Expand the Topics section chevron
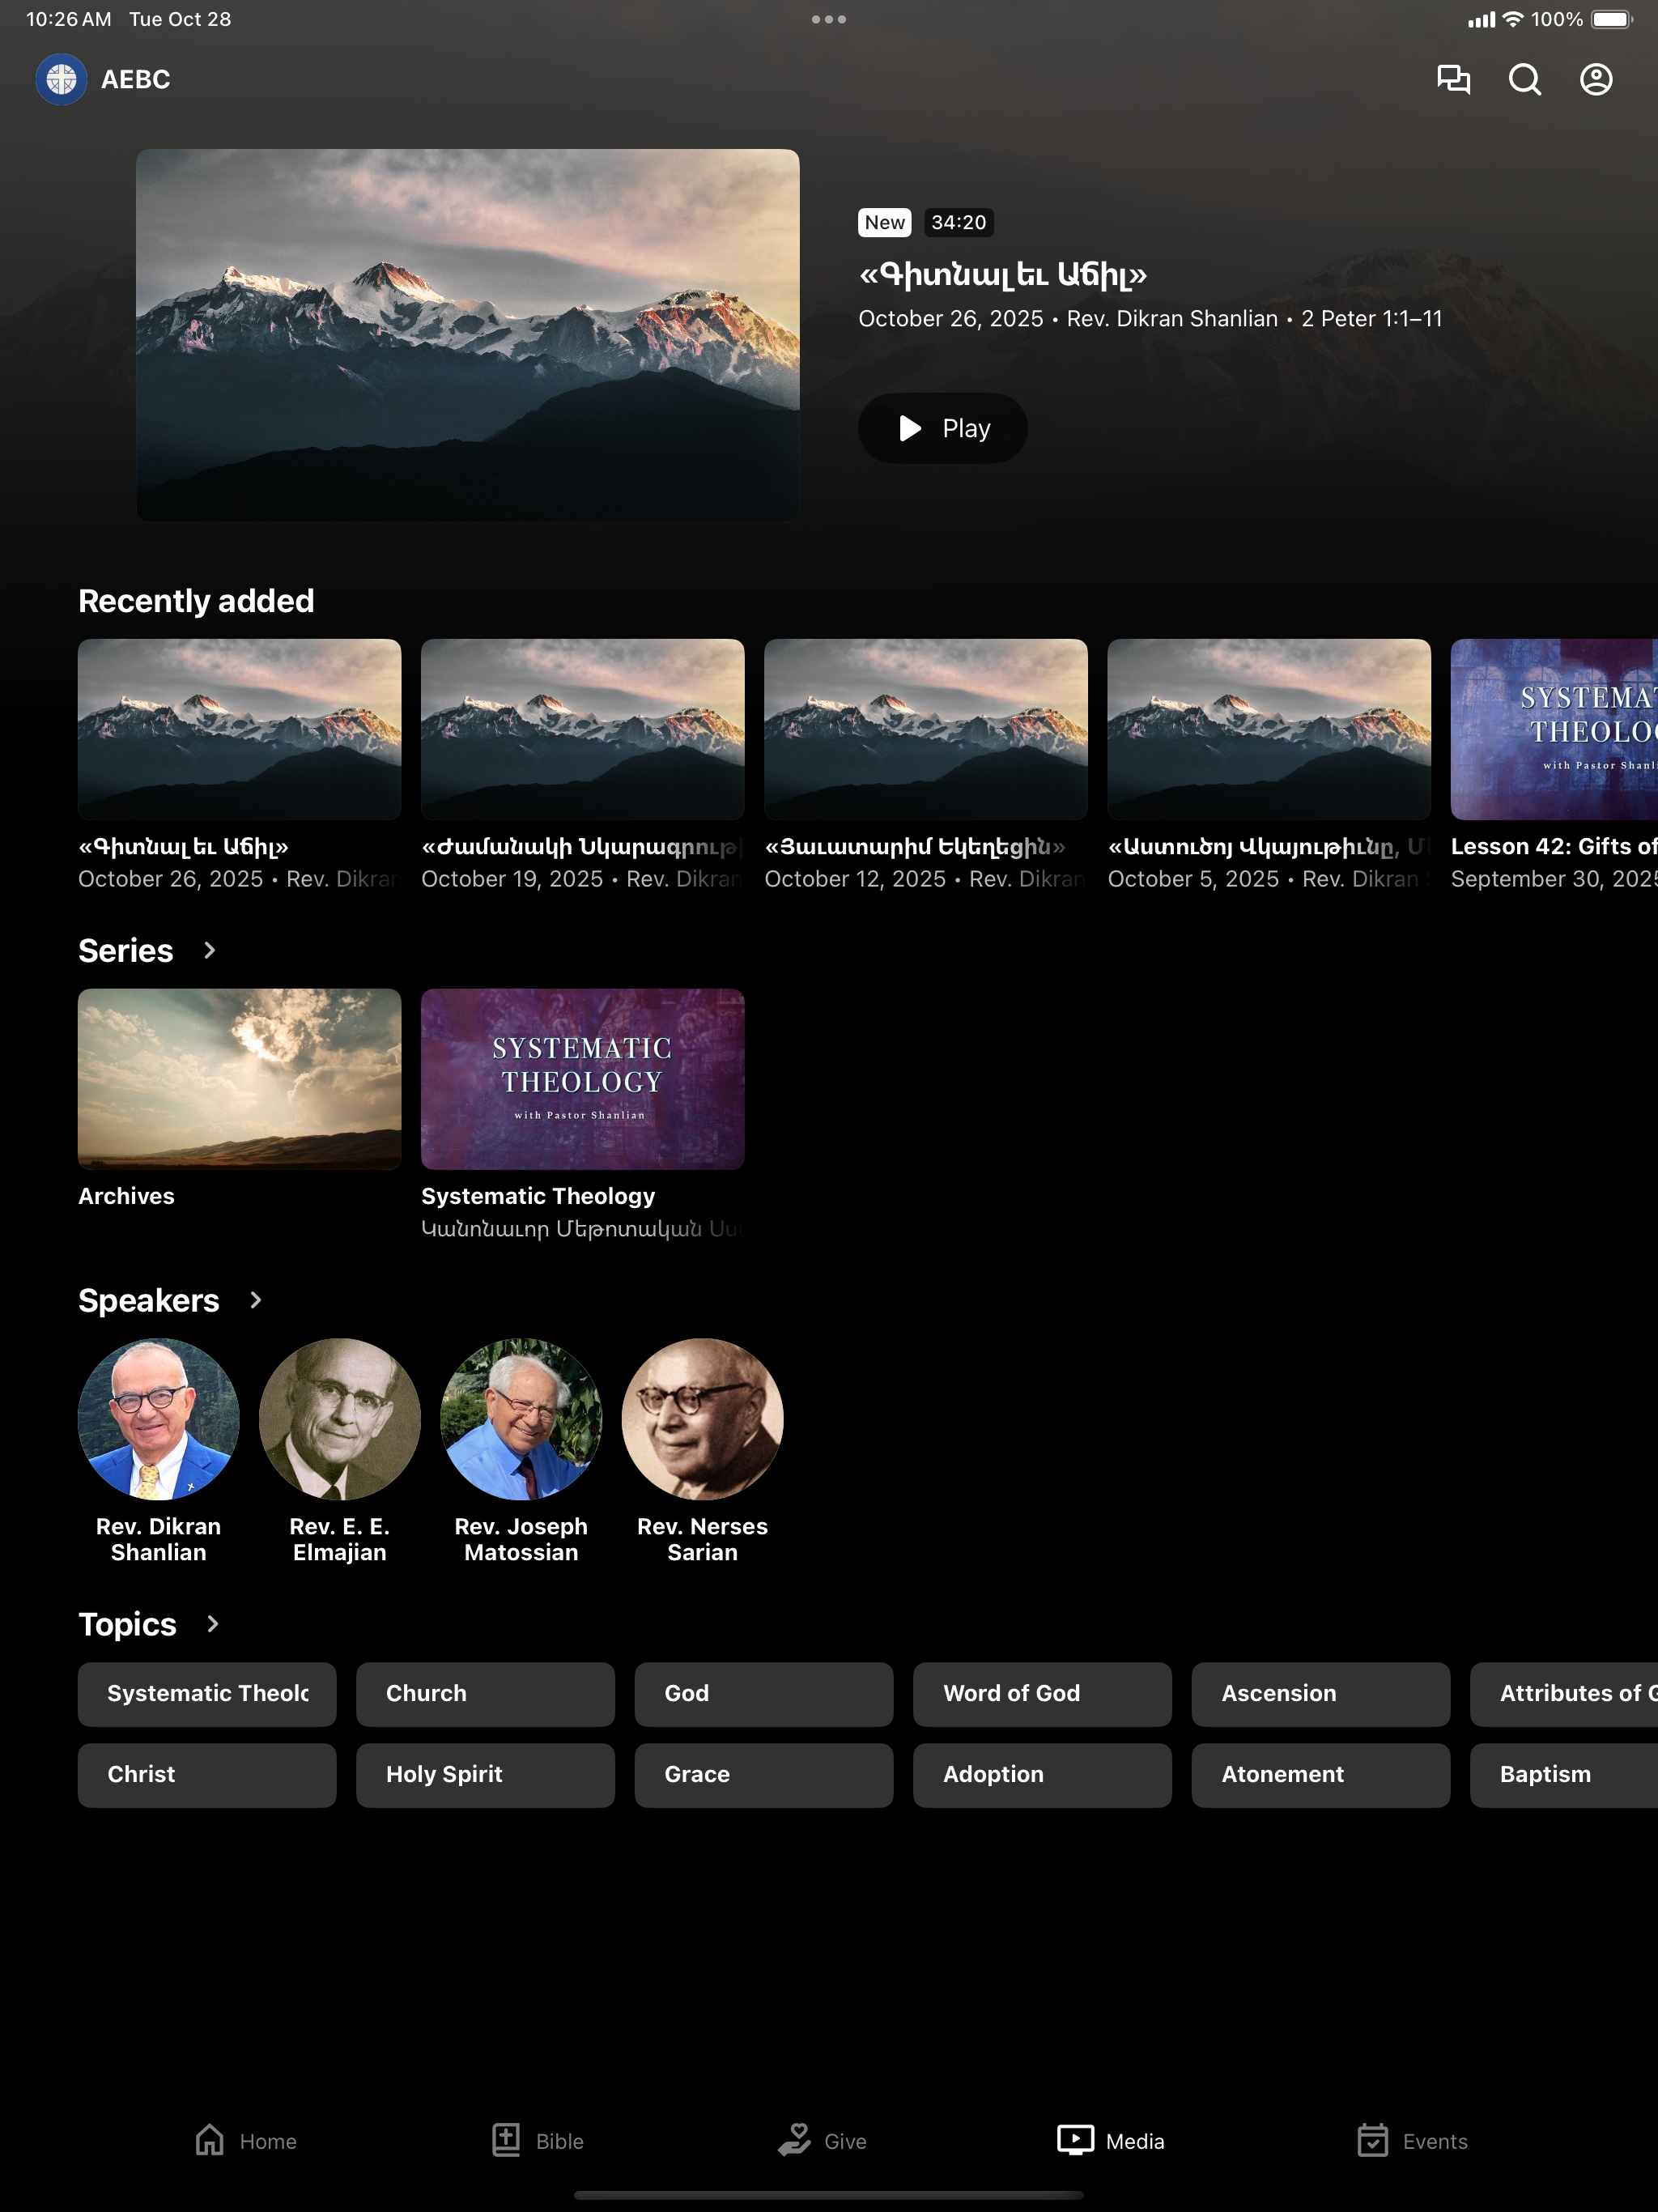 212,1624
